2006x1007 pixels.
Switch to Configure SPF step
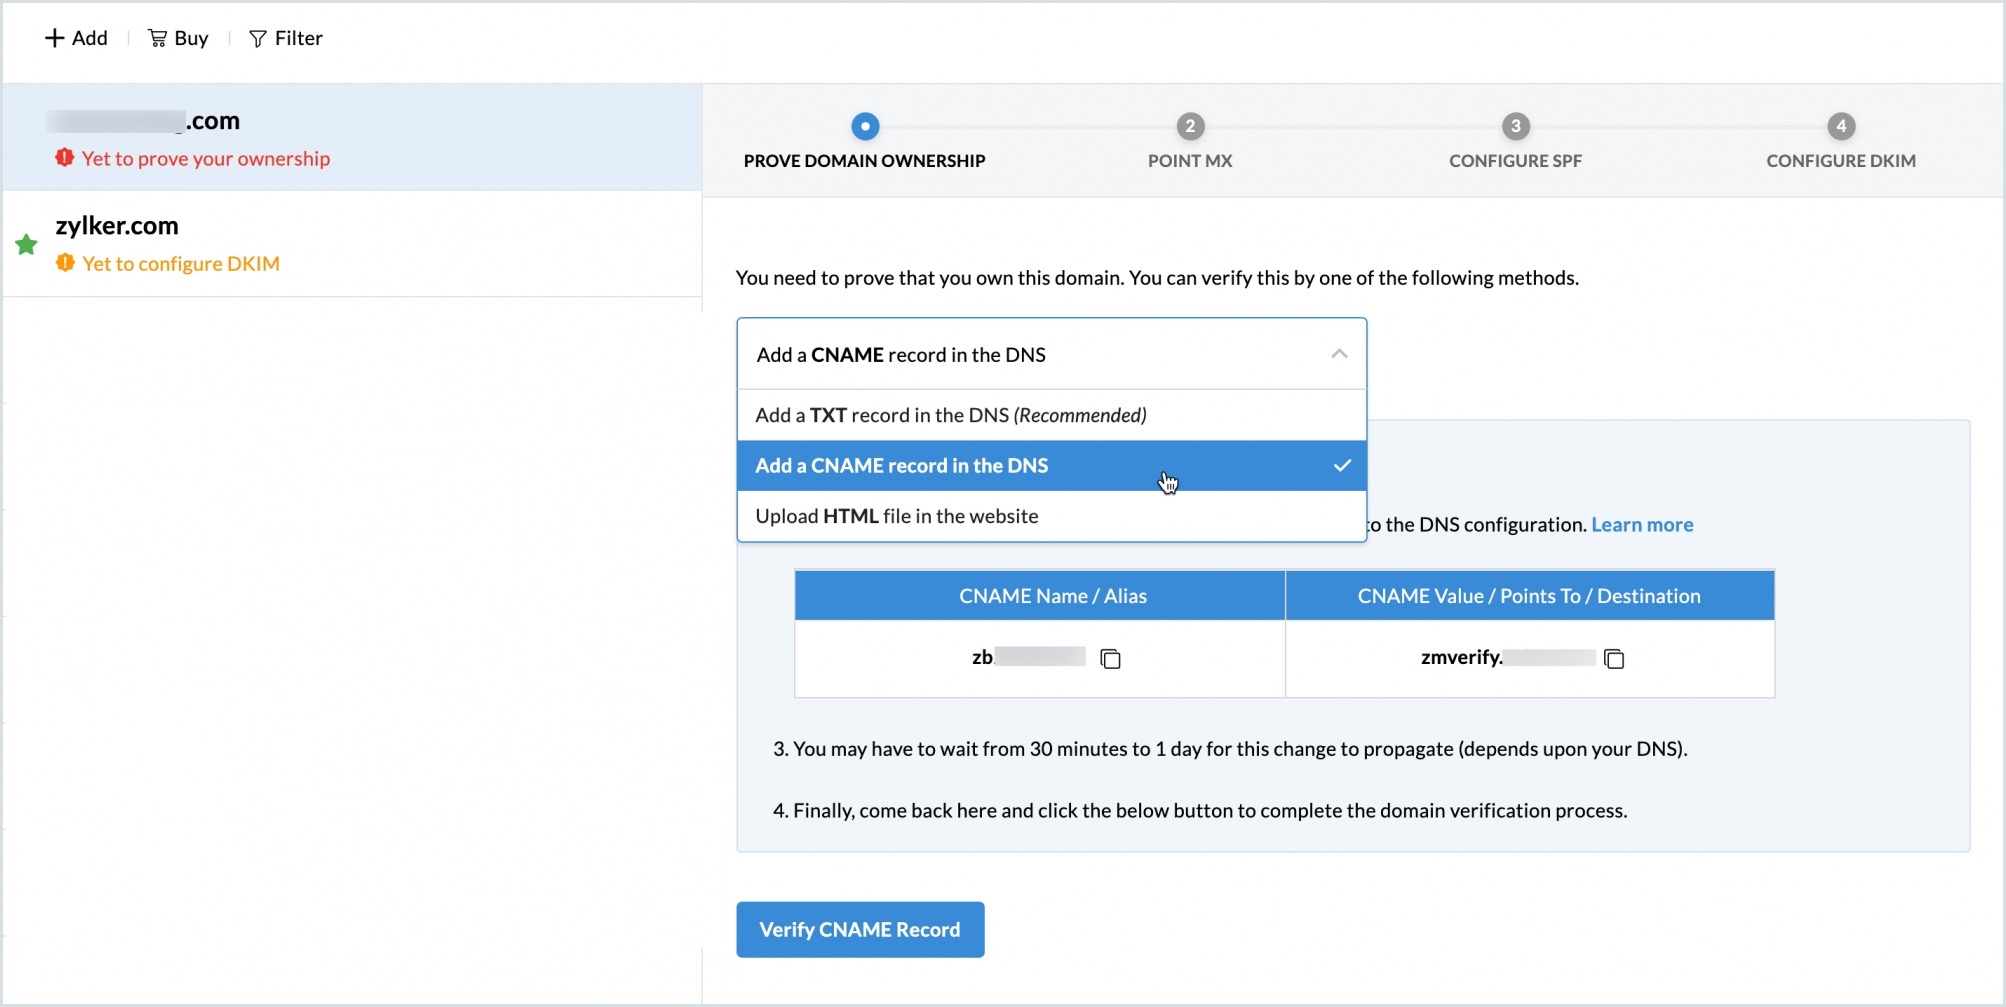pyautogui.click(x=1515, y=160)
